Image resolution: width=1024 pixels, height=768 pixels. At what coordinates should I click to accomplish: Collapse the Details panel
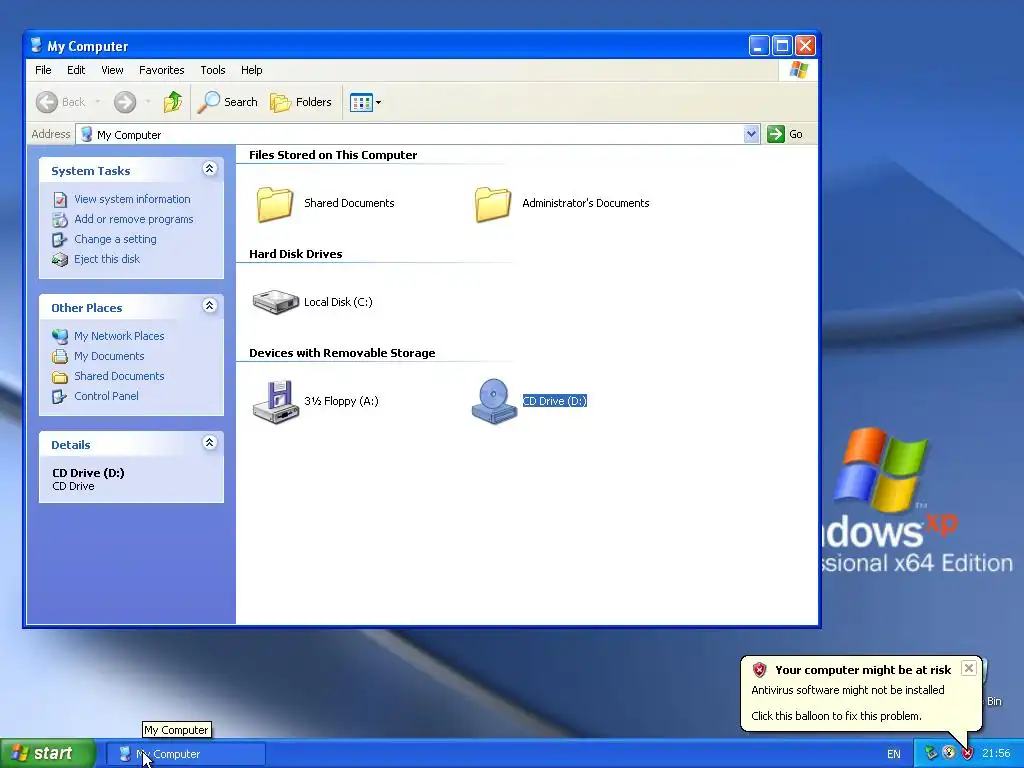[209, 443]
